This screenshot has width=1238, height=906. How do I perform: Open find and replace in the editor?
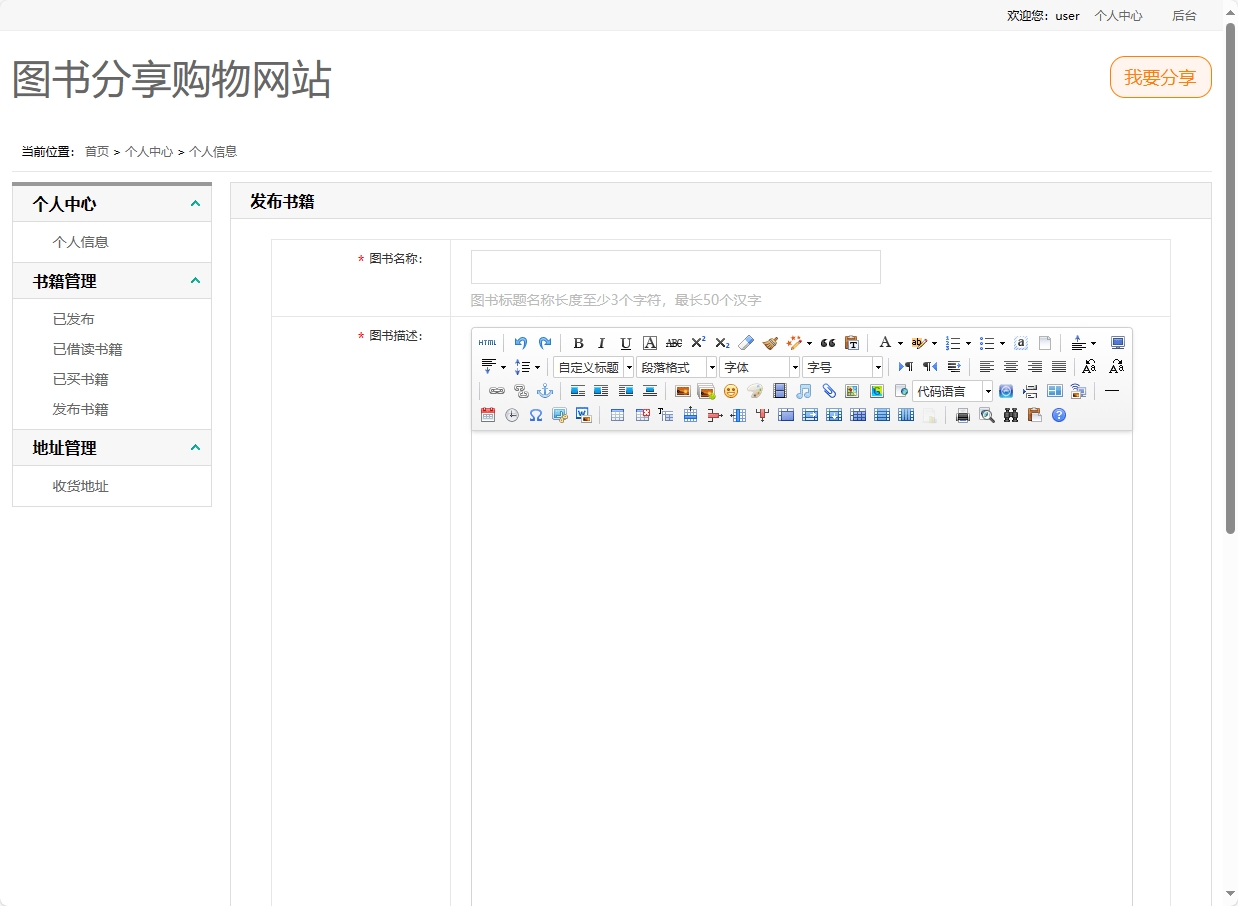[x=1011, y=415]
